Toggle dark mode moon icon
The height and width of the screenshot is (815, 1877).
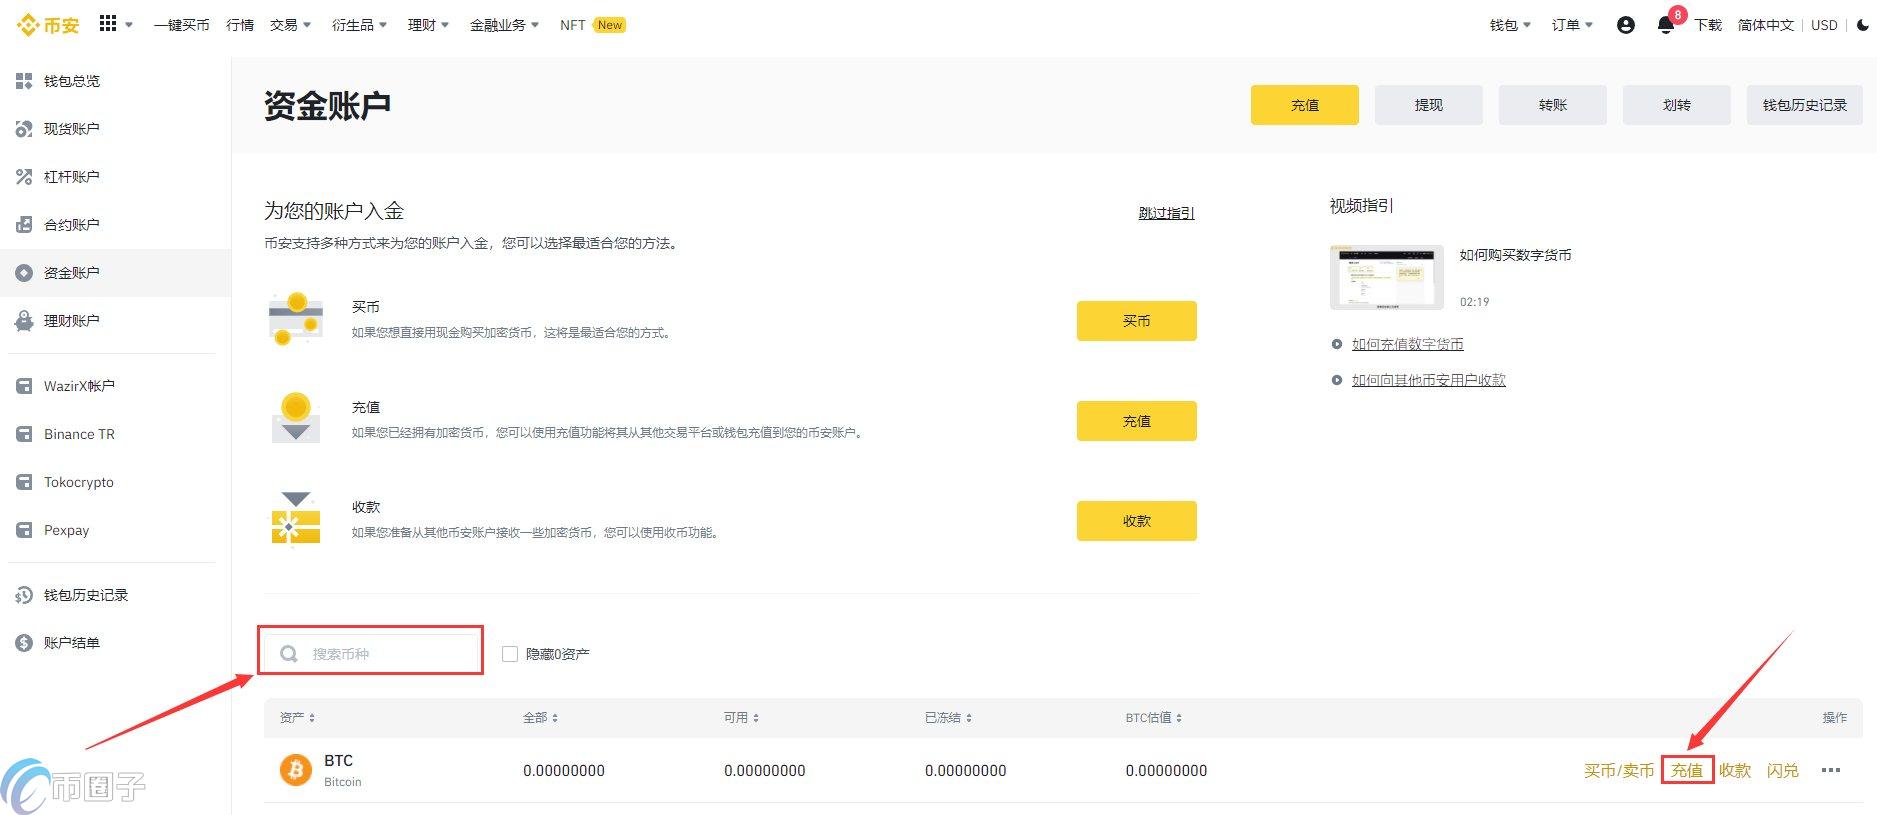point(1863,25)
